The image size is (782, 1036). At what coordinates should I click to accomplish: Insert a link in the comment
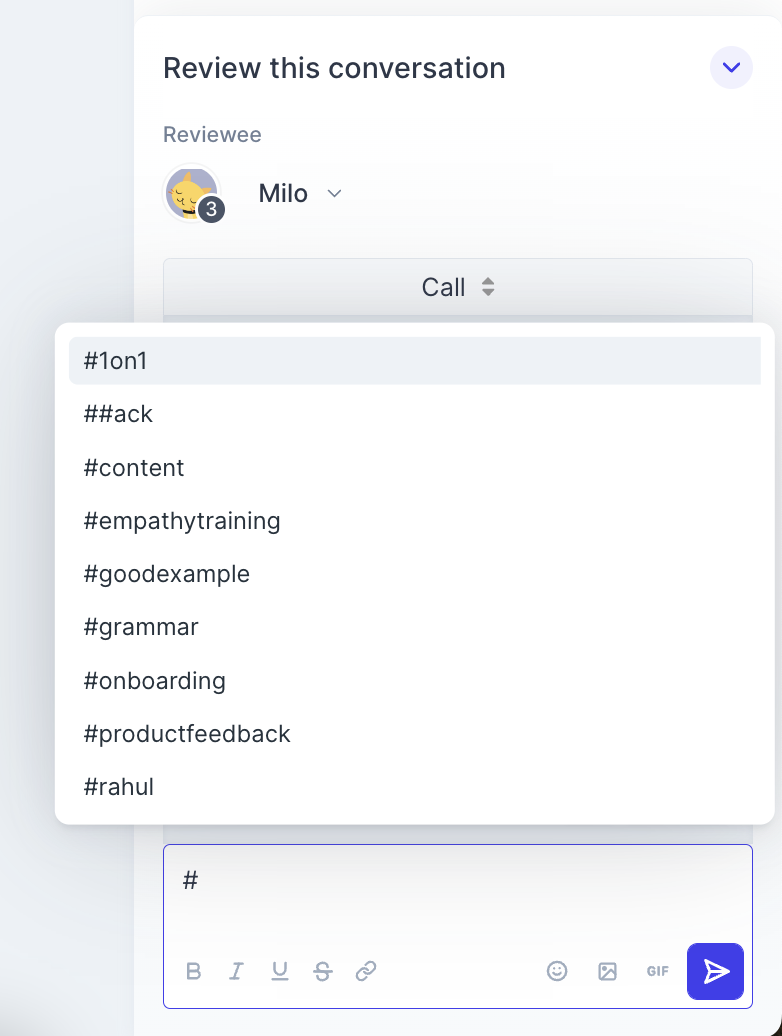tap(366, 971)
